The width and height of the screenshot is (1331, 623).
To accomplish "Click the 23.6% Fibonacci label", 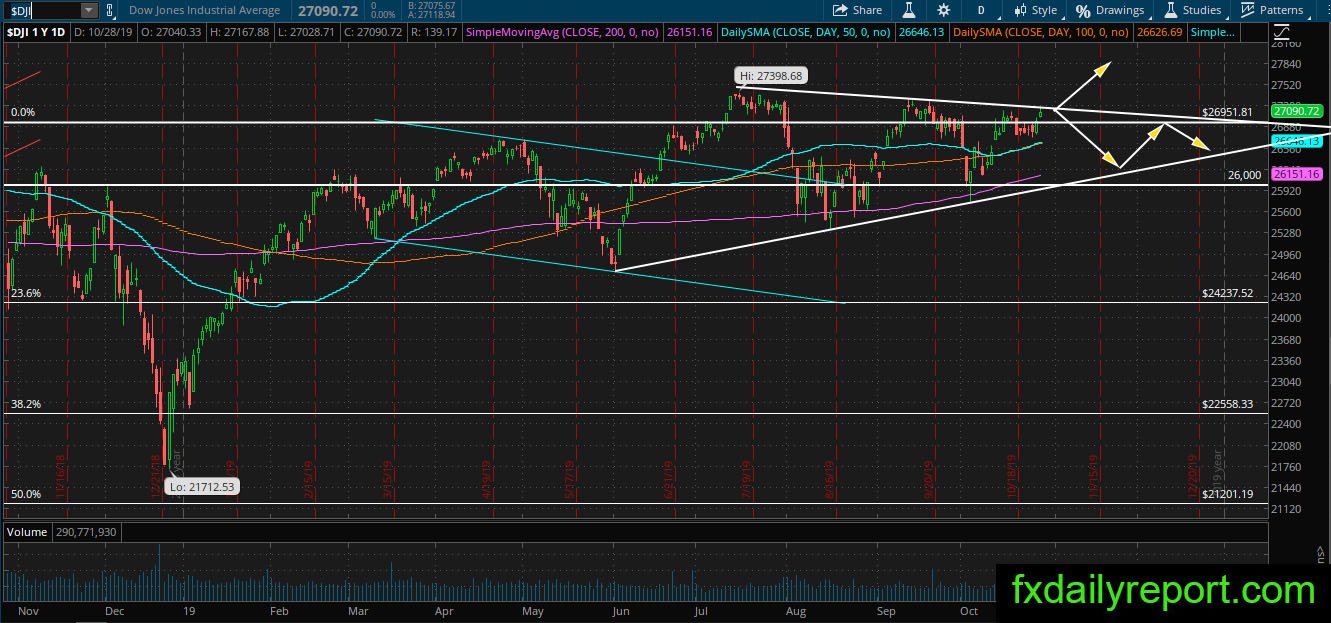I will click(x=25, y=293).
